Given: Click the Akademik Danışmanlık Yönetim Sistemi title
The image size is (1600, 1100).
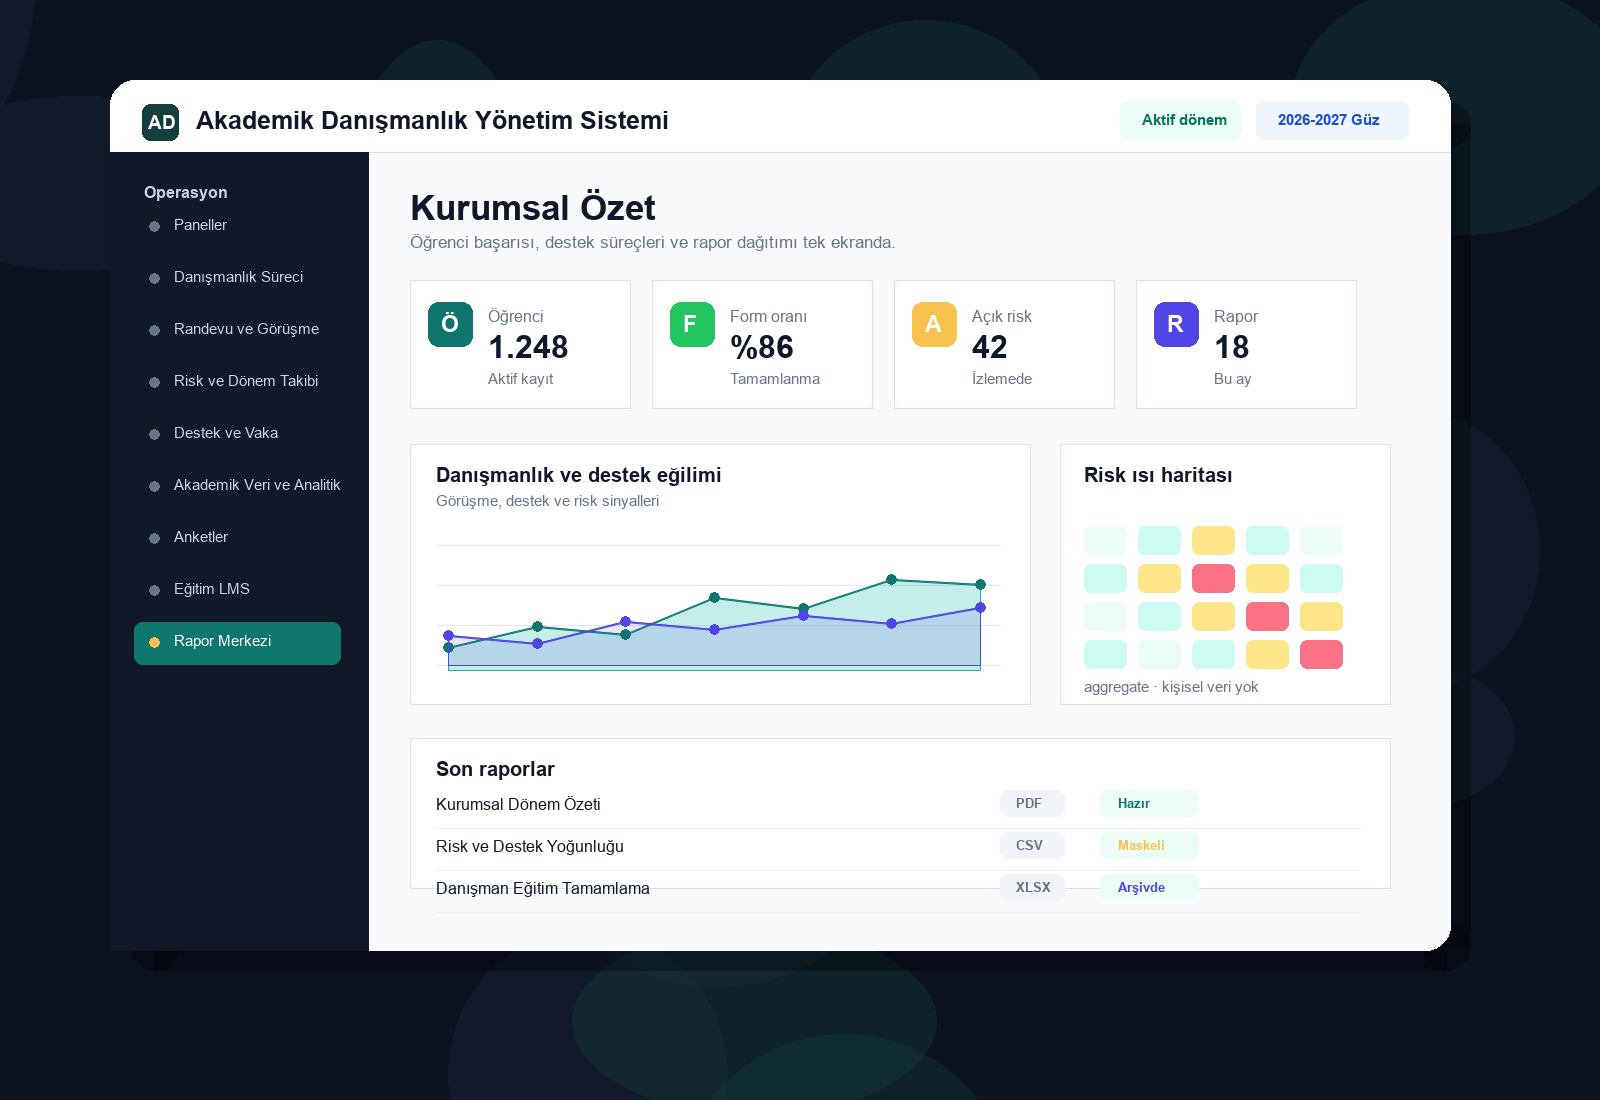Looking at the screenshot, I should coord(432,121).
